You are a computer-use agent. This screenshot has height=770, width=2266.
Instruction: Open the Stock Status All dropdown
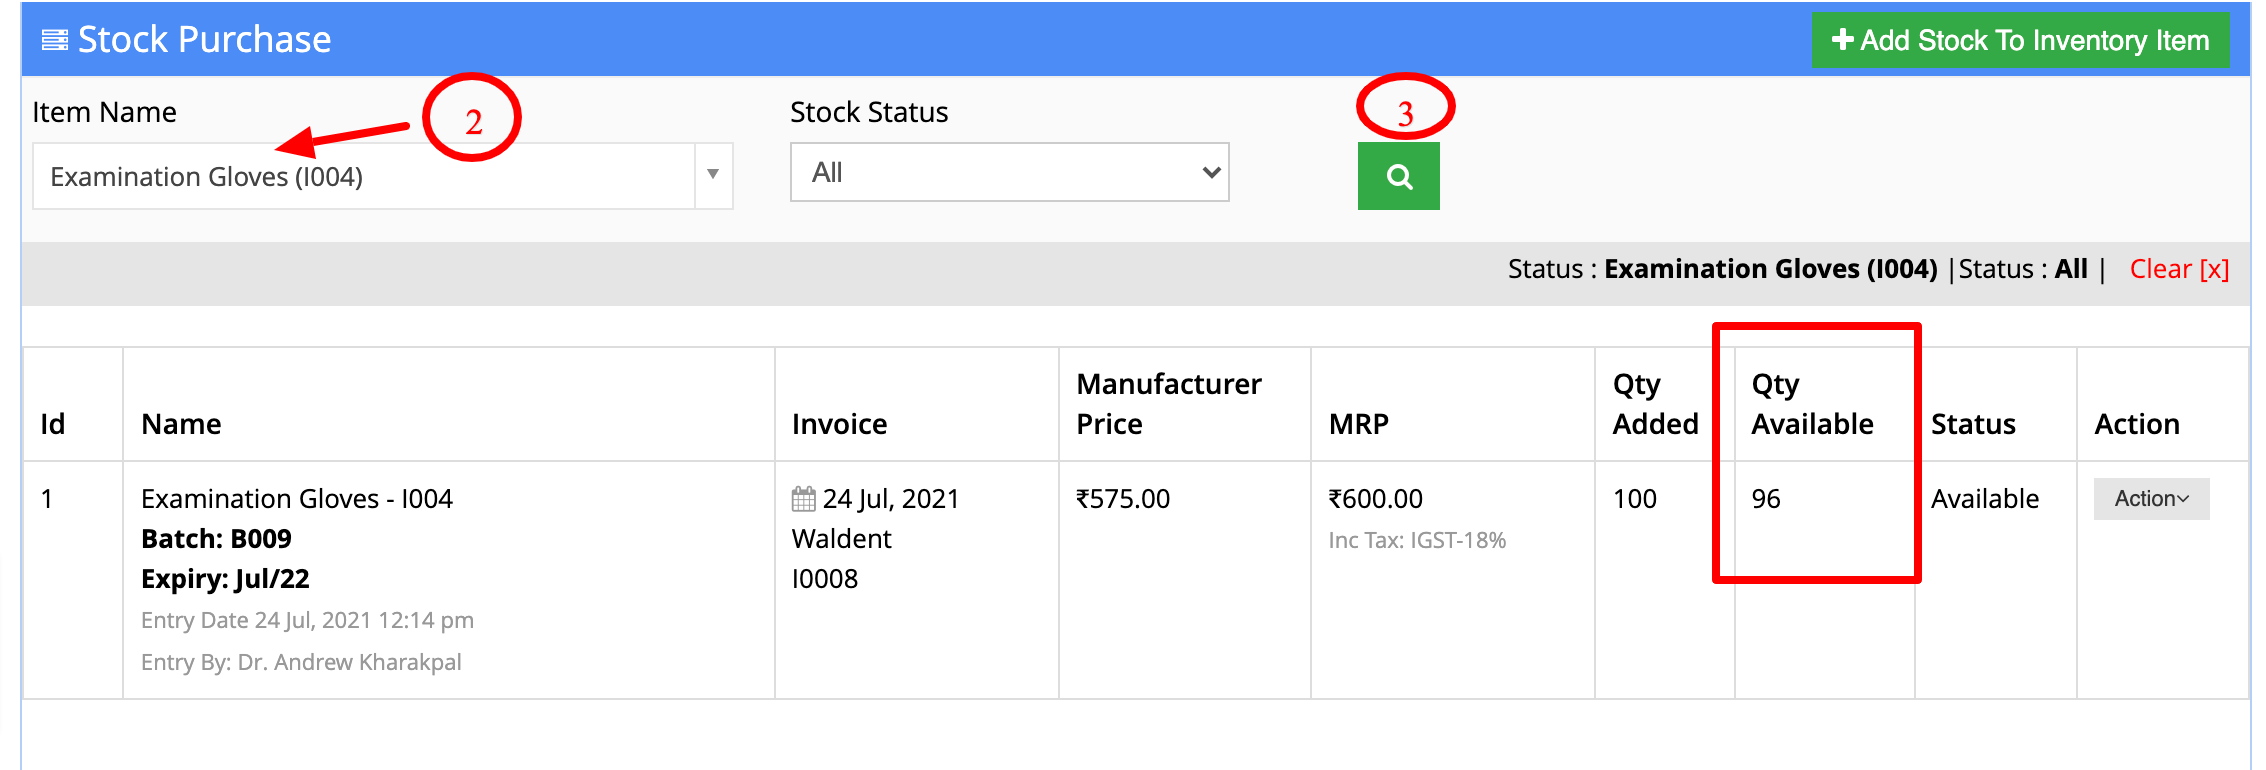(1009, 172)
